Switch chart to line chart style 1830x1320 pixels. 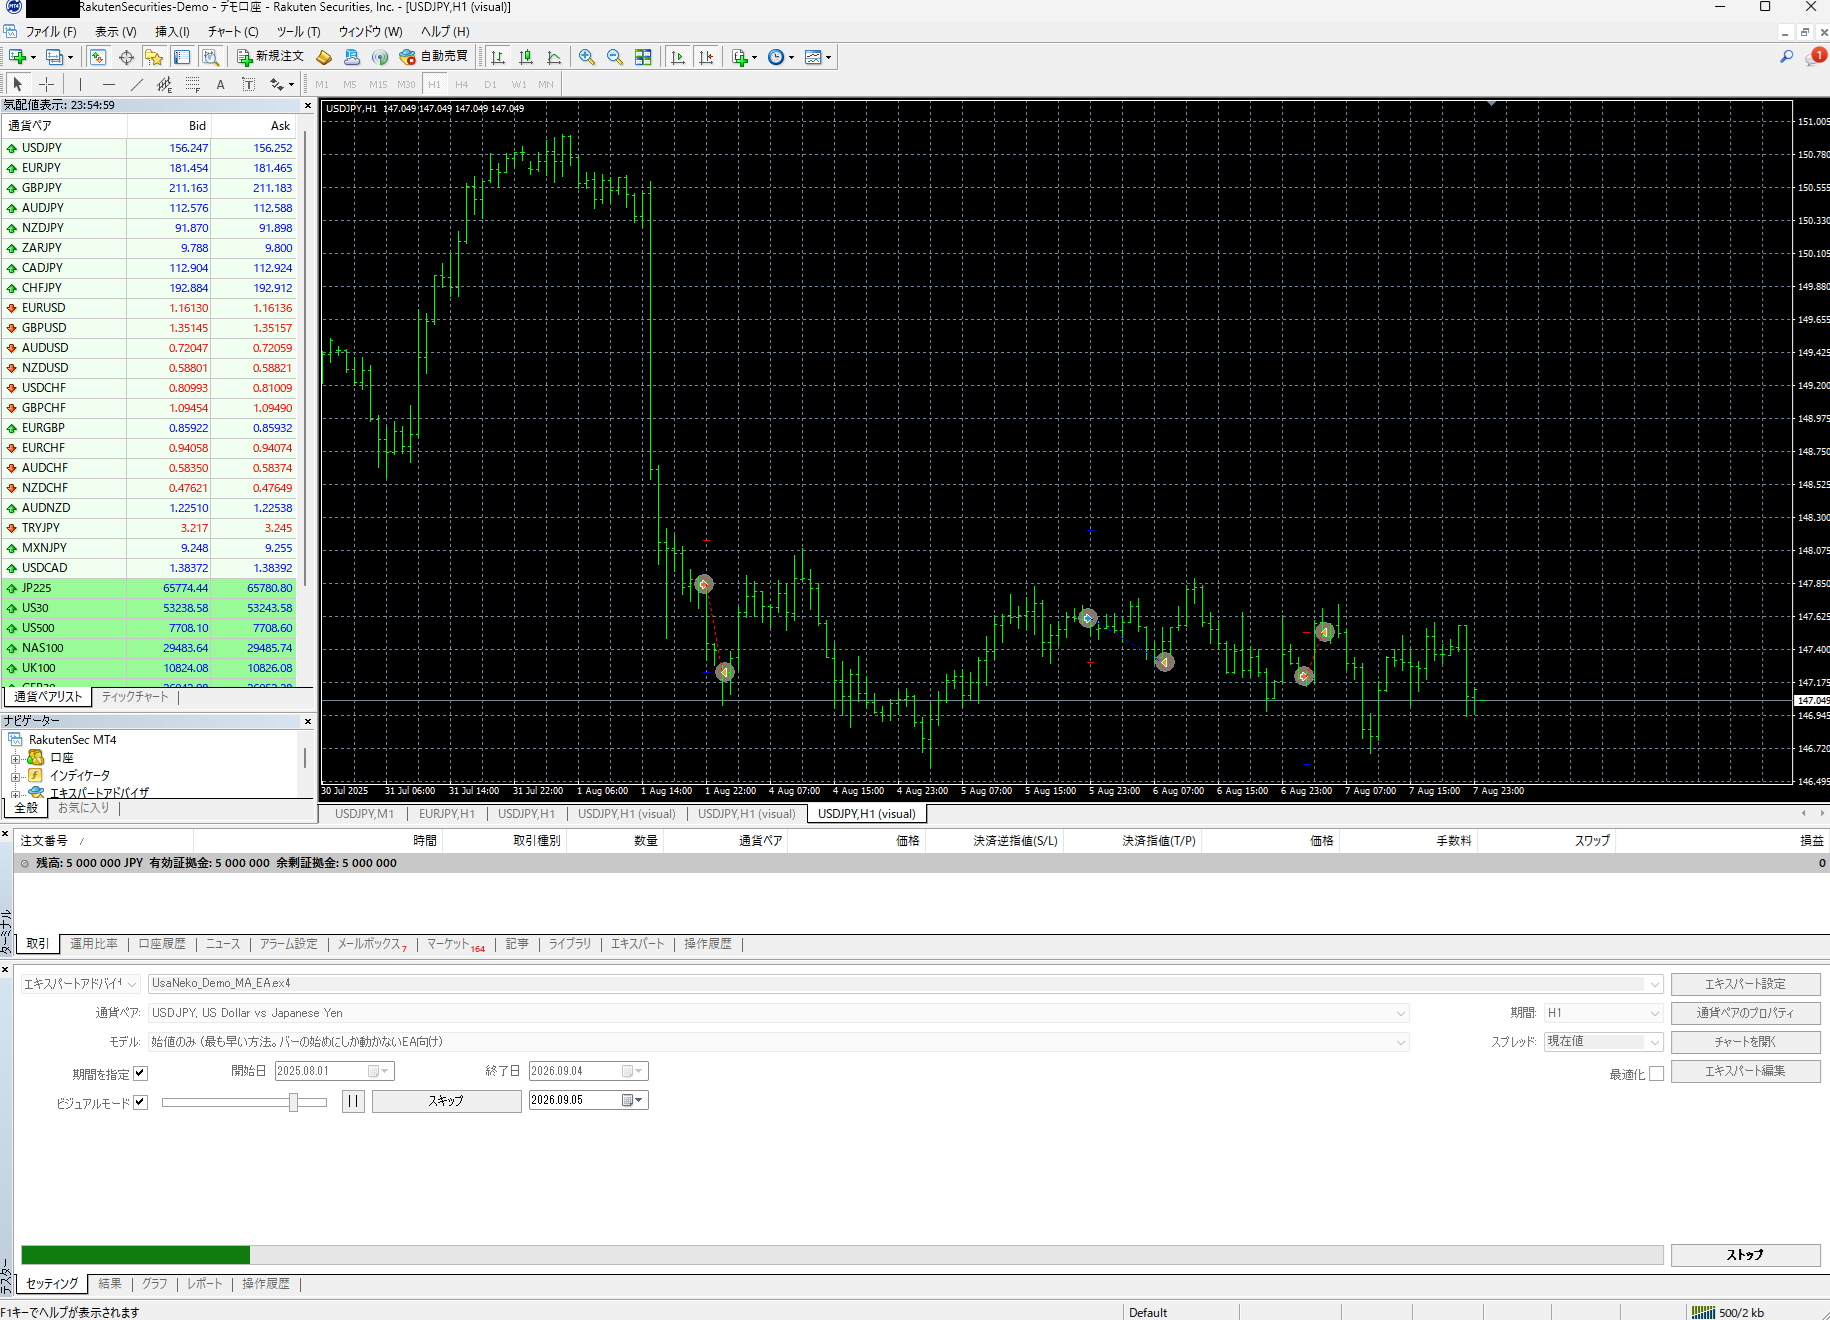tap(554, 57)
